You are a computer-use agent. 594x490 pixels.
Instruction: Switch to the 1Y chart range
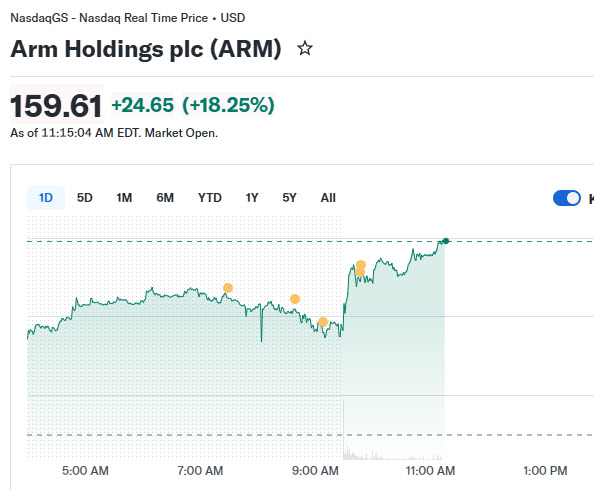click(252, 198)
